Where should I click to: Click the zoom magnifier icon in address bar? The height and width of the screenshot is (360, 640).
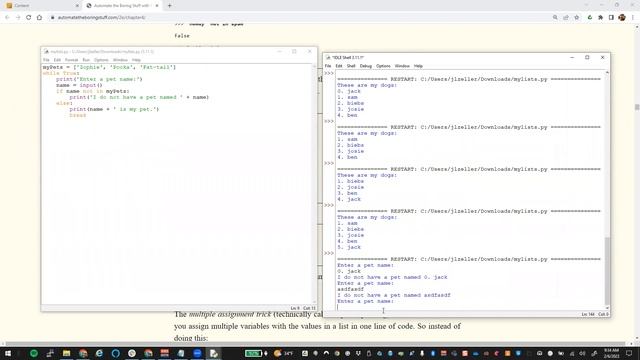[x=555, y=18]
